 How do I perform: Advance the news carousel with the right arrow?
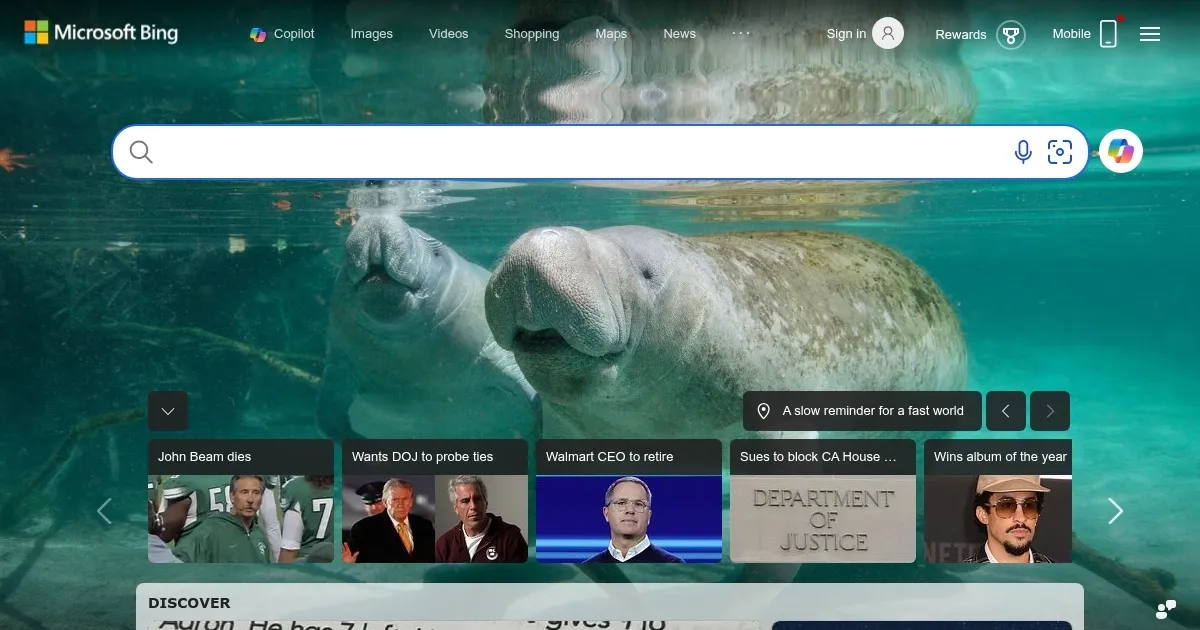1115,511
